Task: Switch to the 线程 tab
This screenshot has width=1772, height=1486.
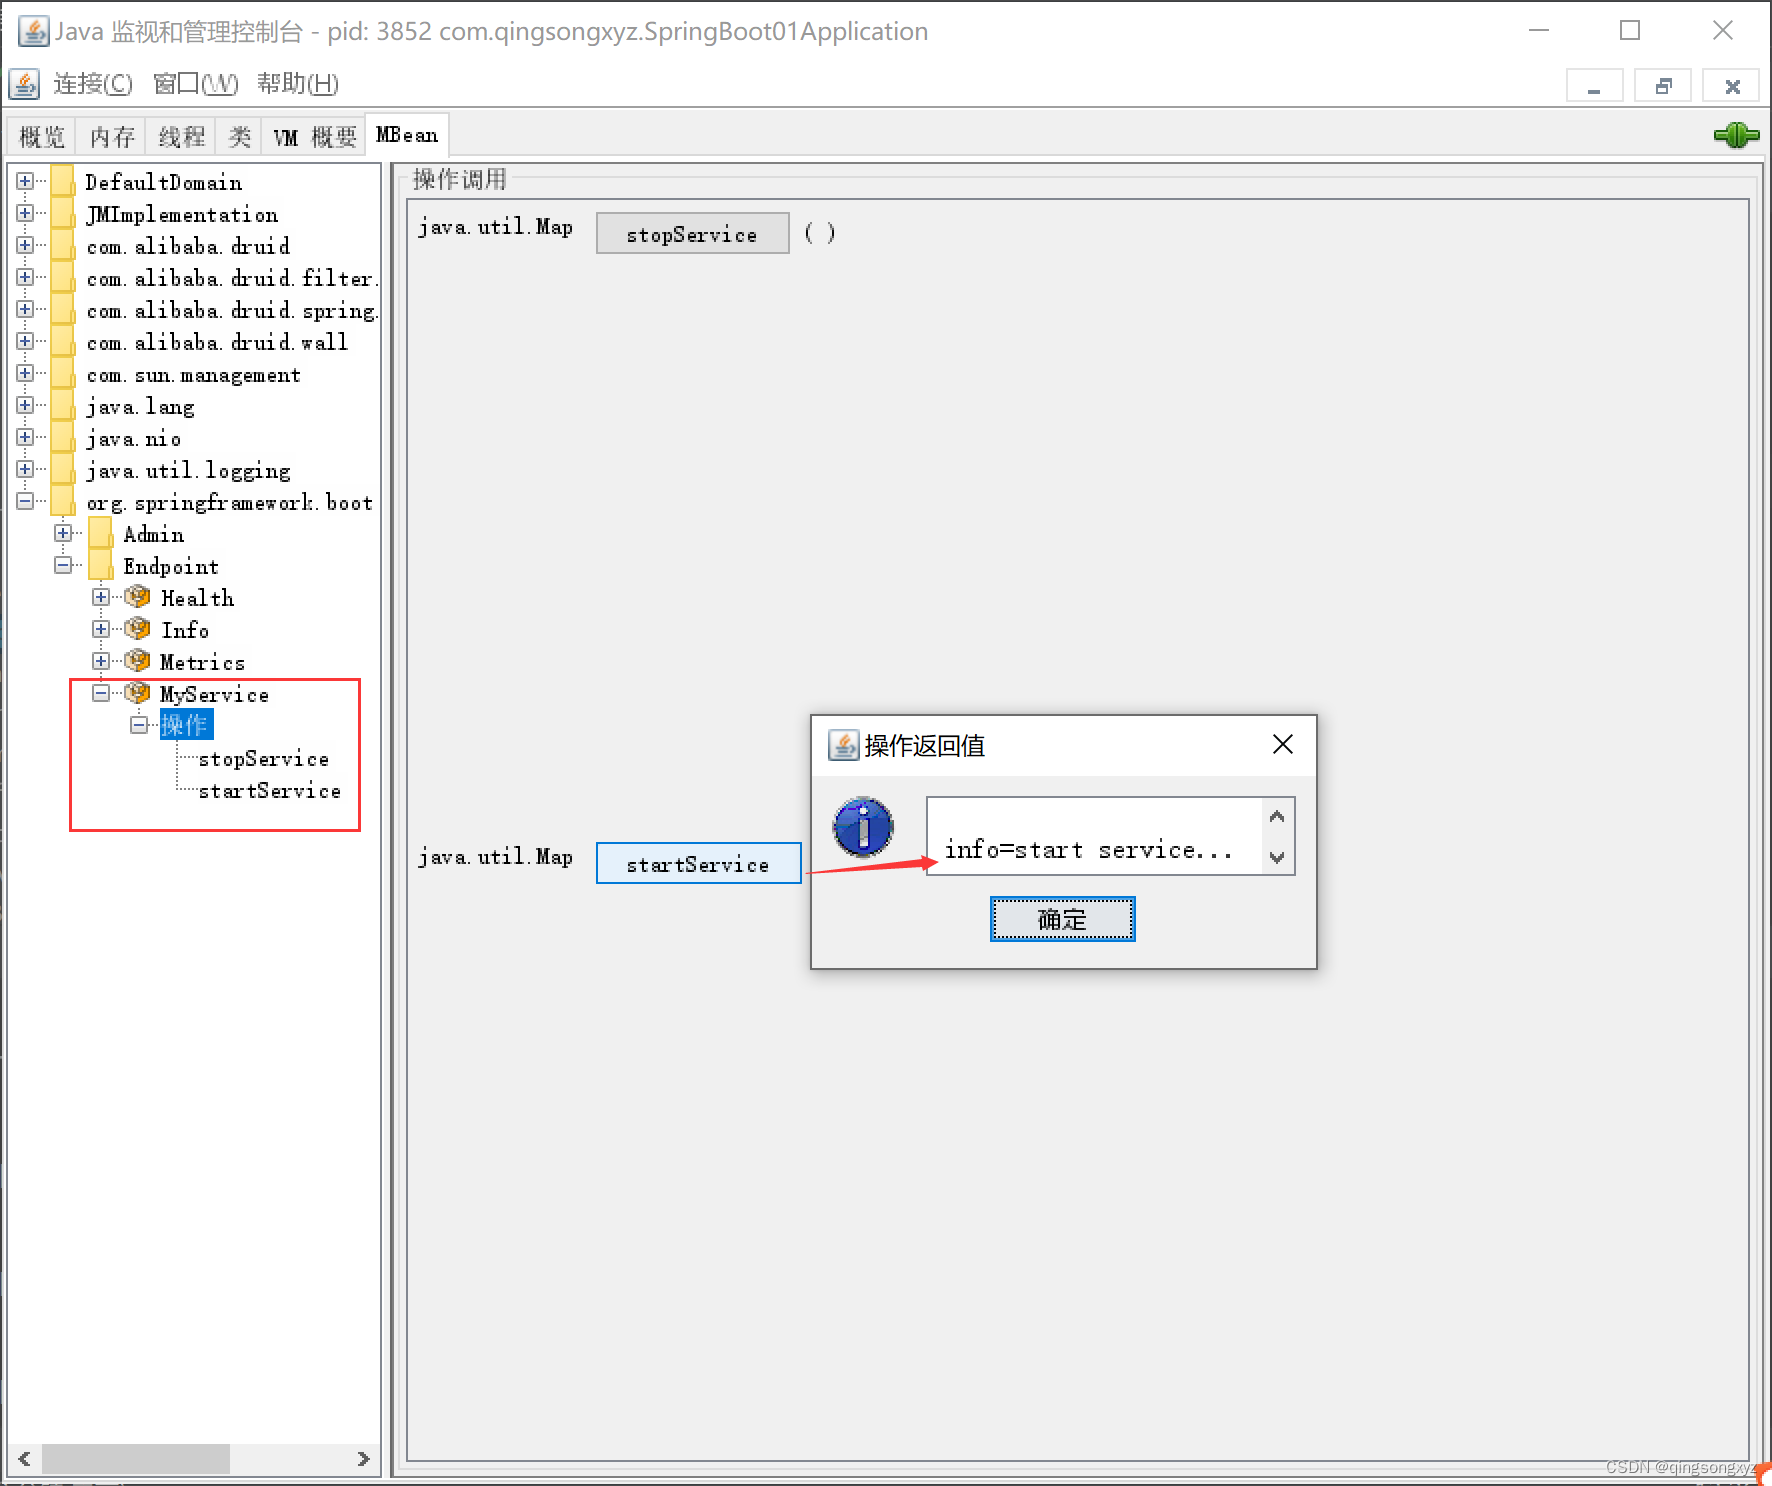Action: [181, 136]
